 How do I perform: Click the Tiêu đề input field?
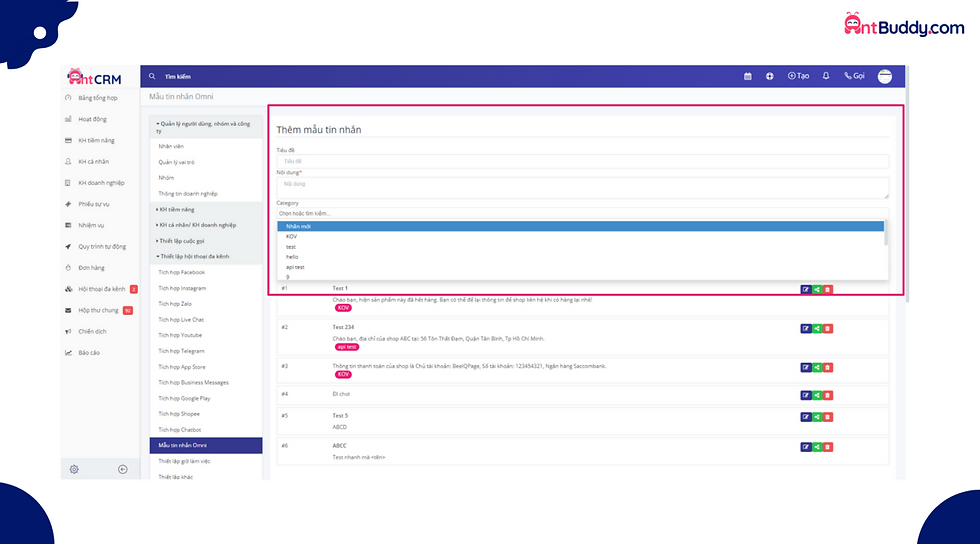click(x=582, y=161)
